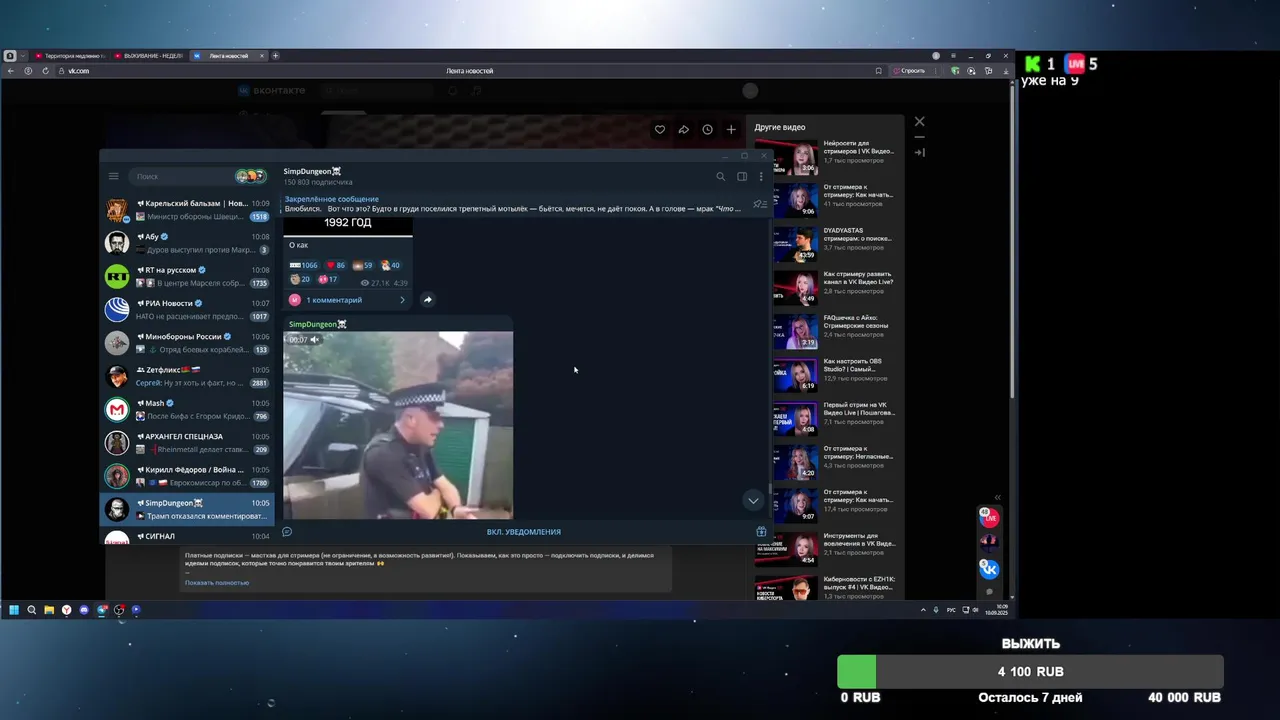The height and width of the screenshot is (720, 1280).
Task: Open pinned messages list icon
Action: (759, 204)
